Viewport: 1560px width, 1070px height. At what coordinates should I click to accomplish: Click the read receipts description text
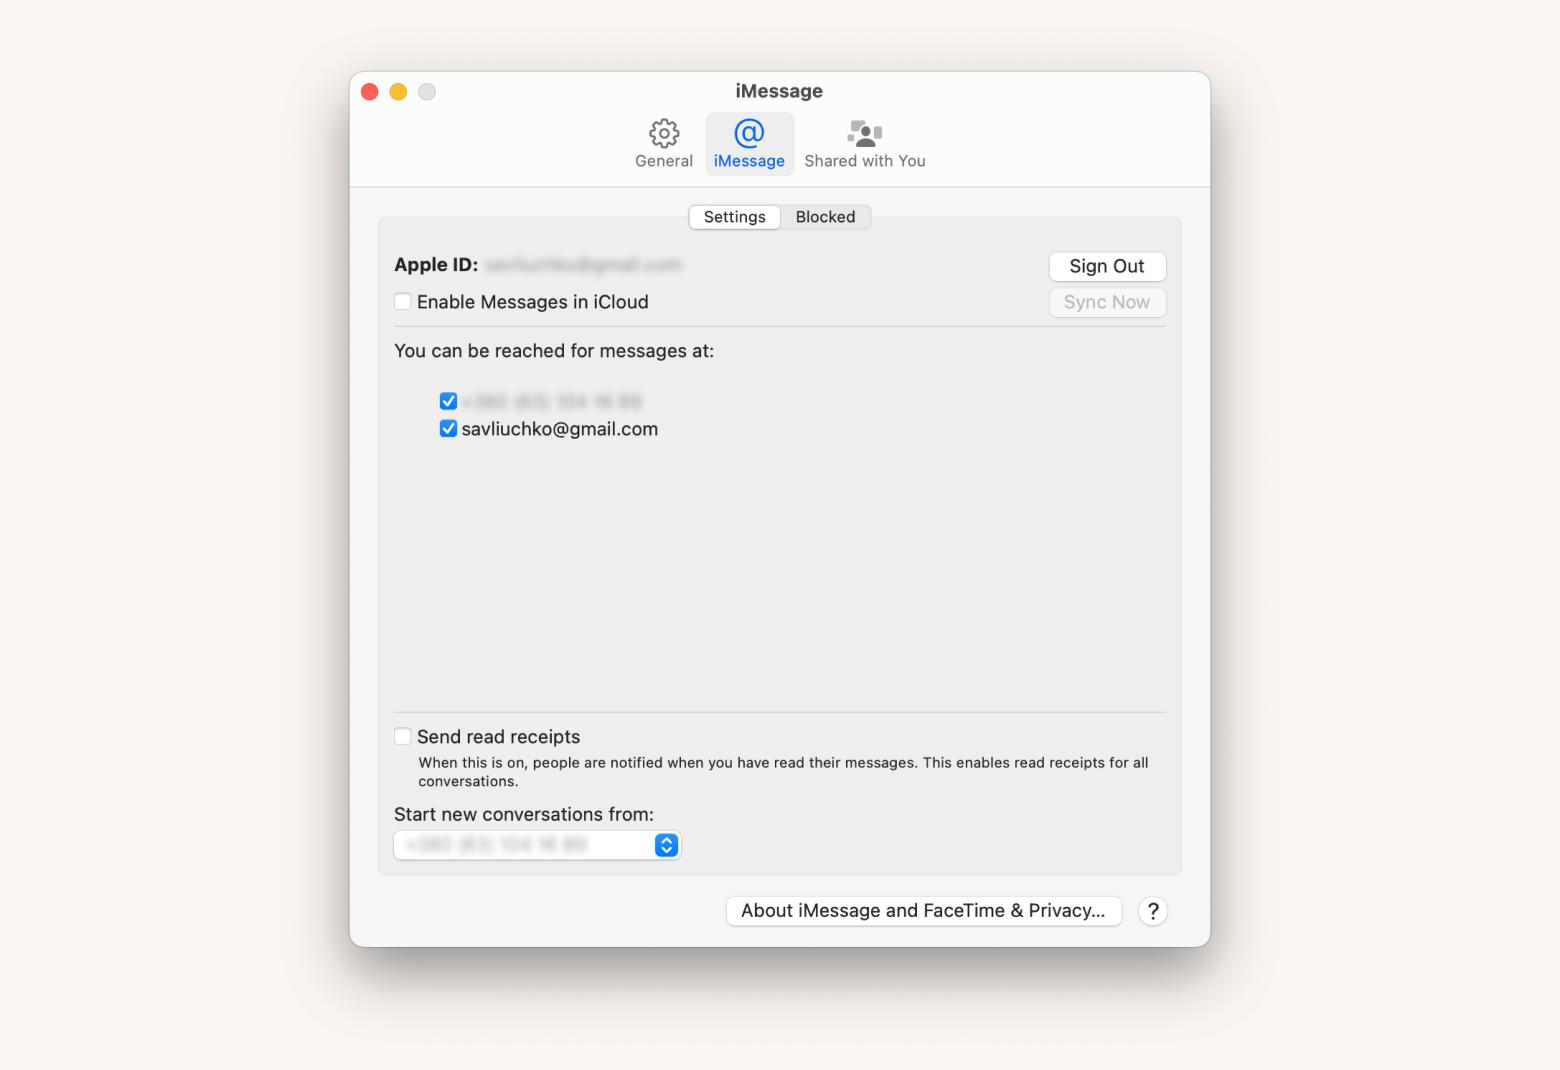point(783,772)
